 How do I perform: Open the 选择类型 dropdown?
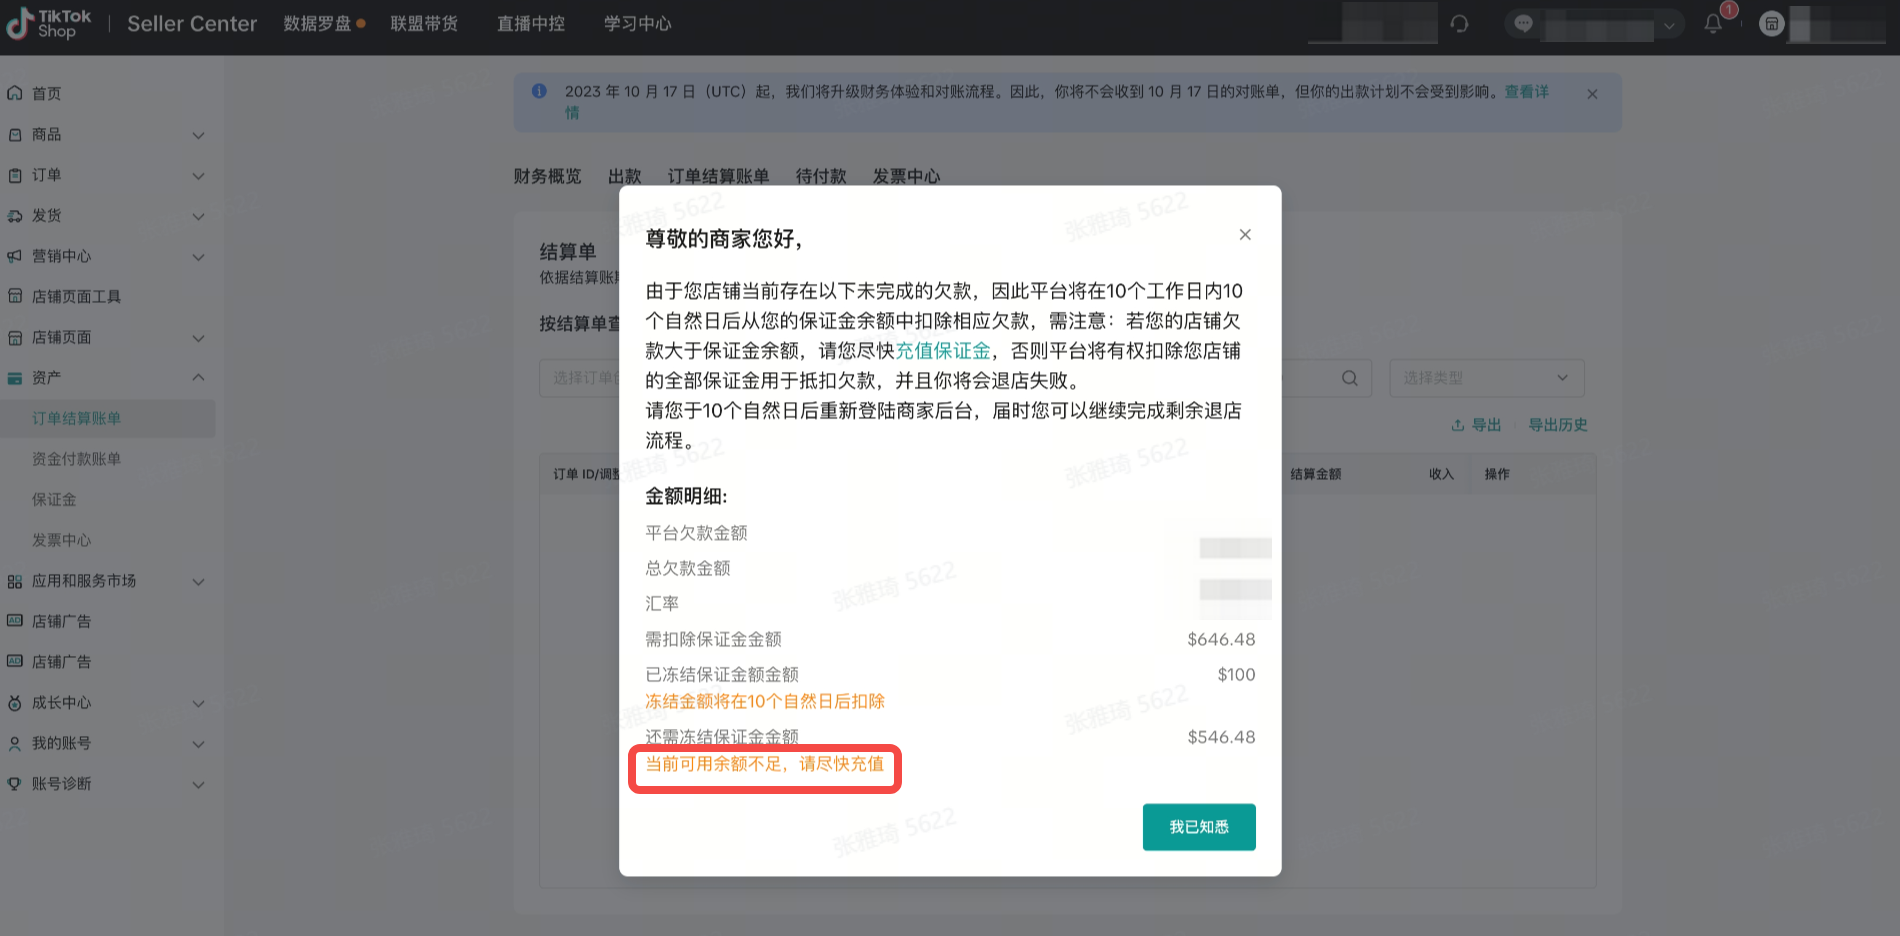click(x=1486, y=378)
